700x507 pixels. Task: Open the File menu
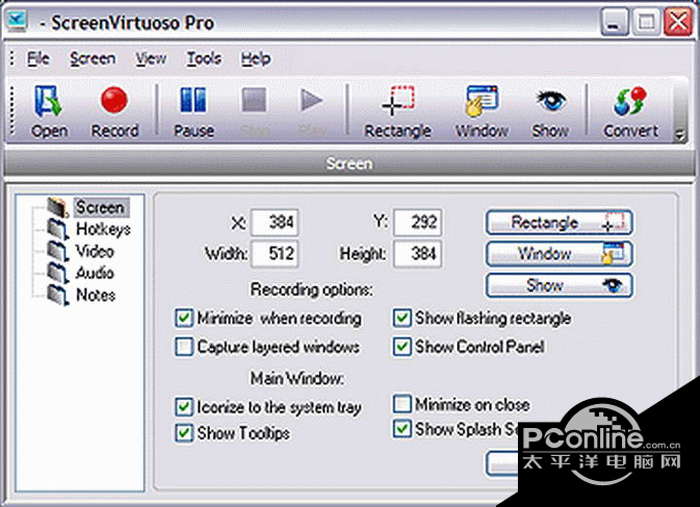click(38, 58)
